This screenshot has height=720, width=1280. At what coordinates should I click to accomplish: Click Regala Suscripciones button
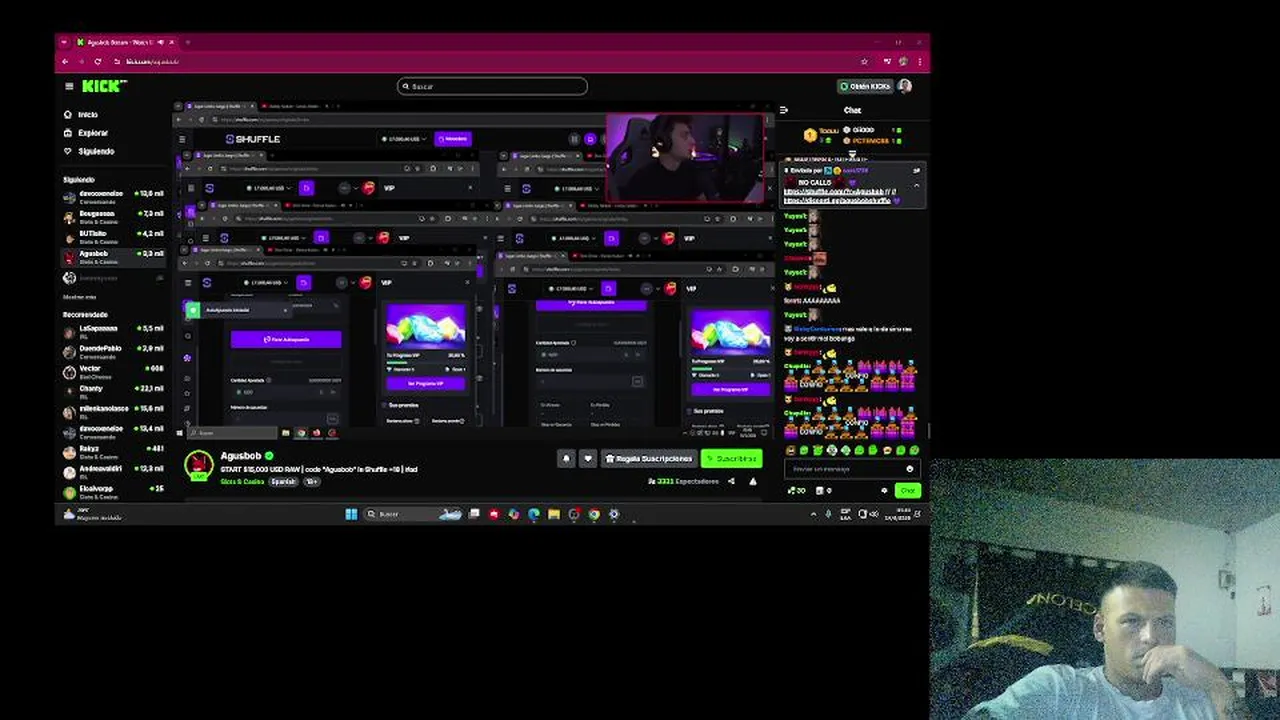pyautogui.click(x=647, y=459)
